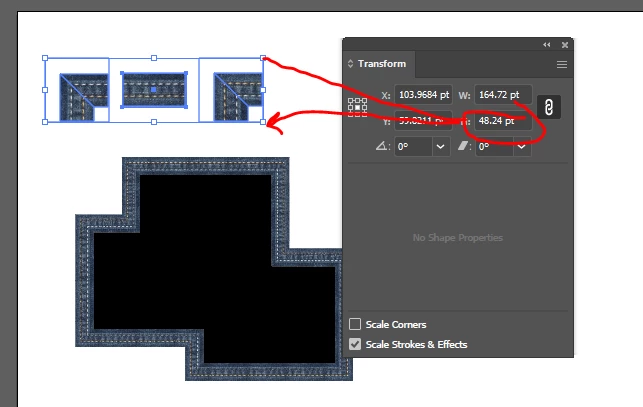Edit the W width field
This screenshot has height=407, width=643.
(503, 95)
